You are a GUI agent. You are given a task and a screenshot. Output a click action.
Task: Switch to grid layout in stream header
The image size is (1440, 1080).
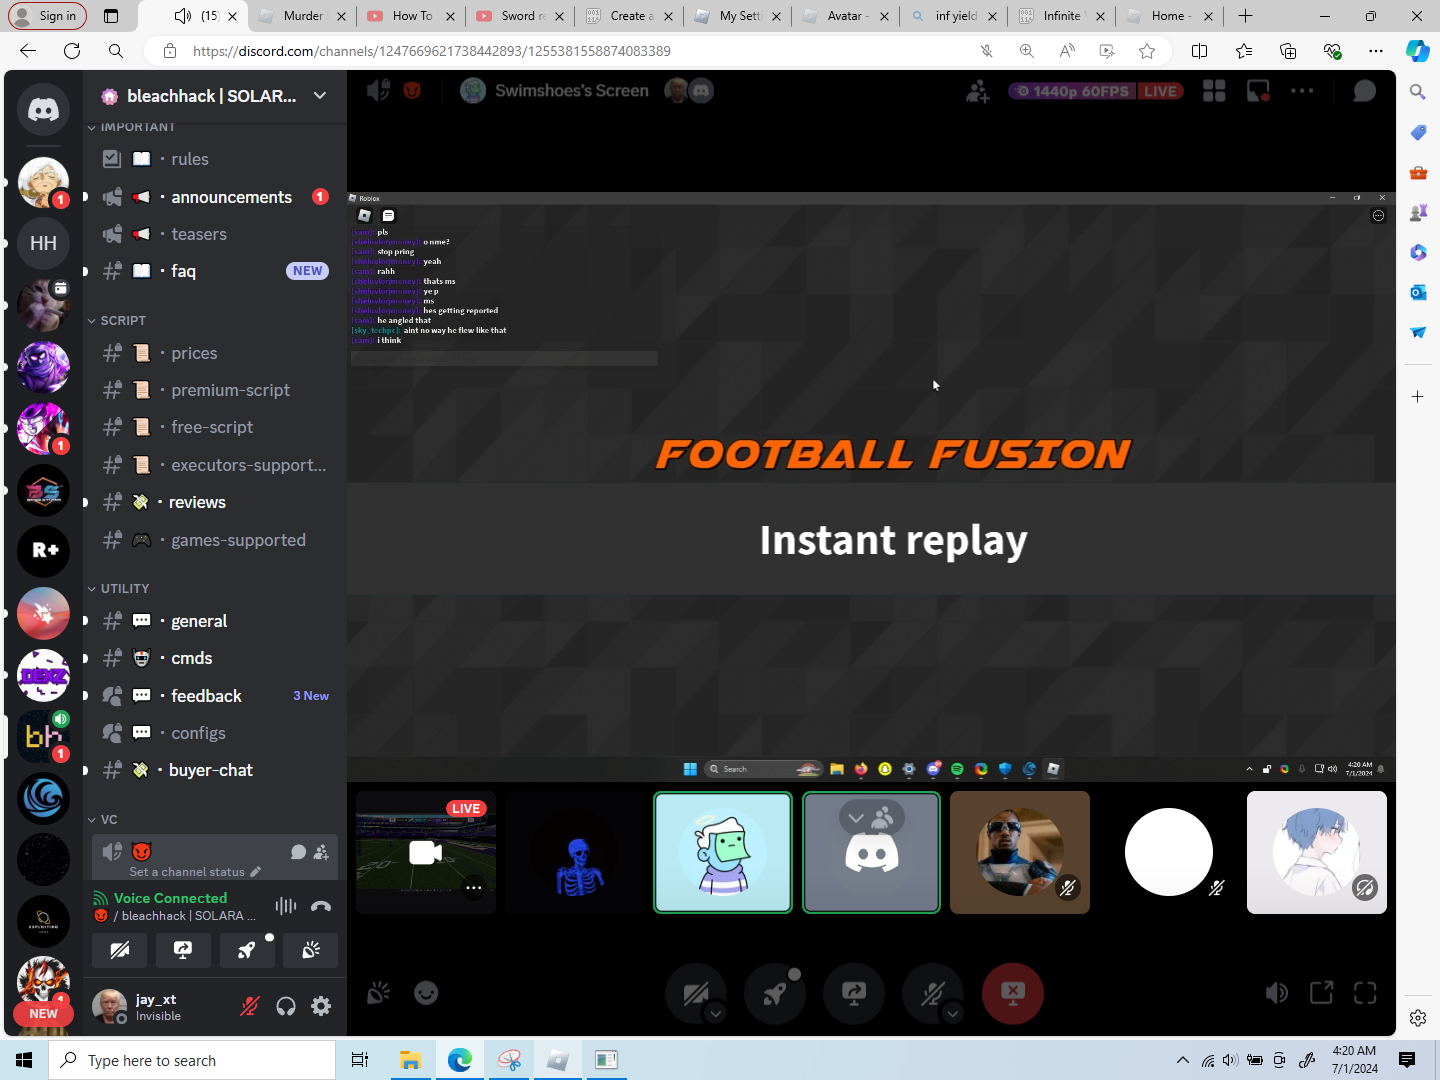tap(1214, 91)
